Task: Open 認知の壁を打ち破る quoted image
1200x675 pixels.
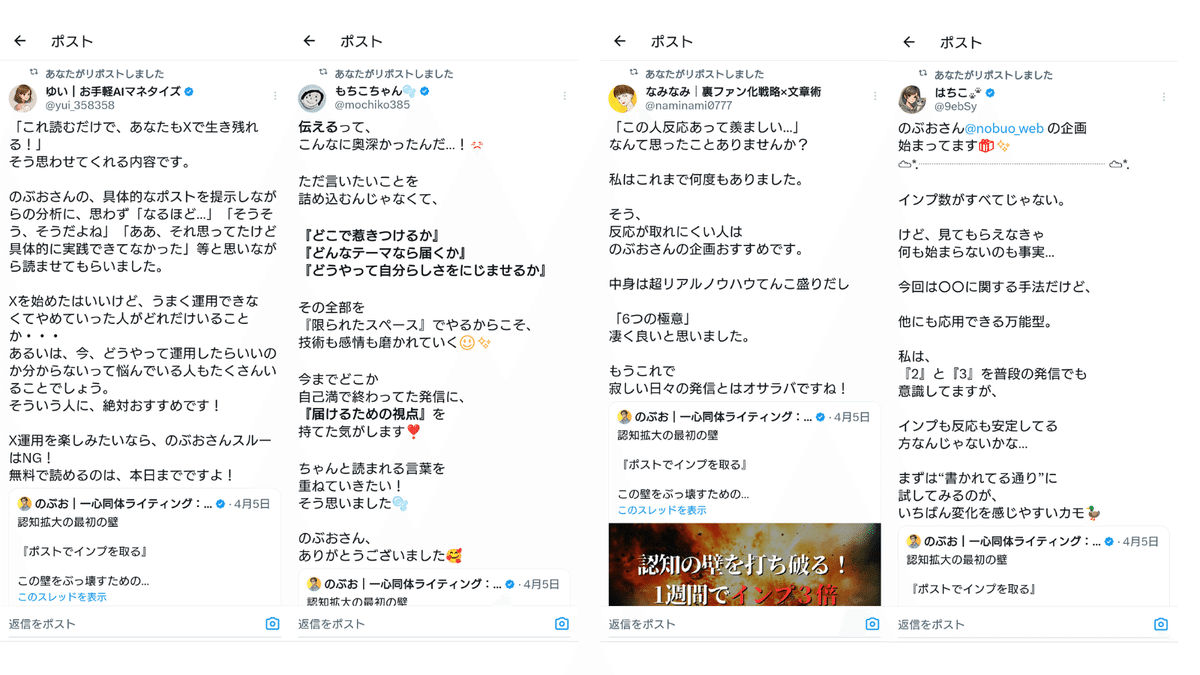Action: pyautogui.click(x=744, y=565)
